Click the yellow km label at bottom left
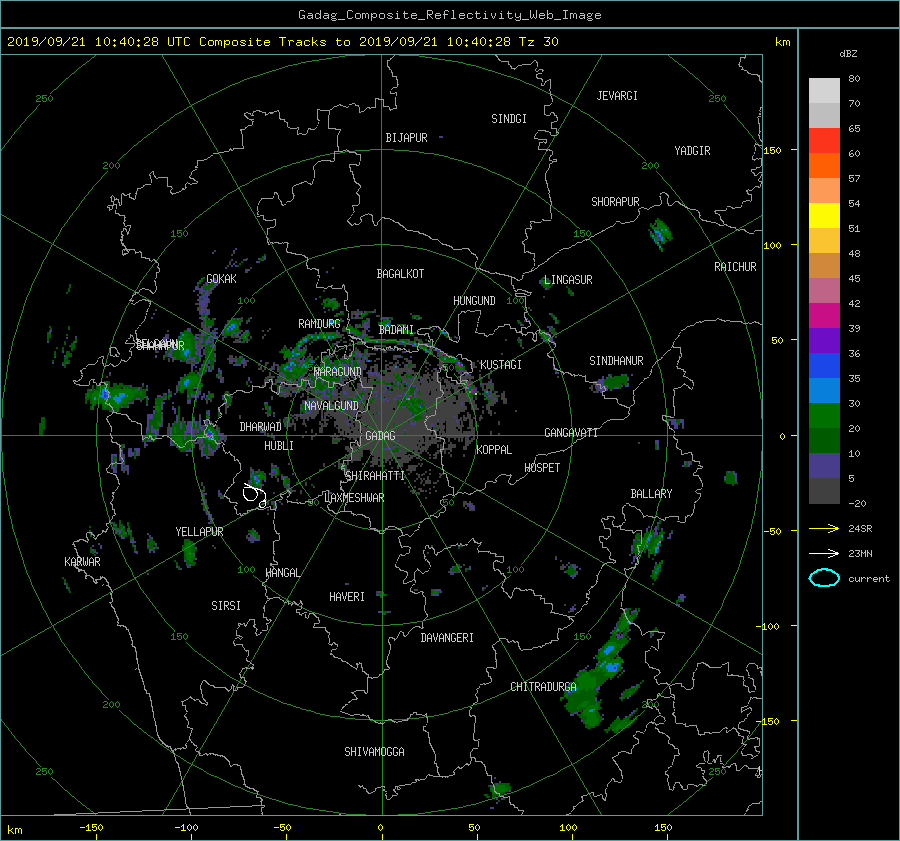The image size is (900, 841). pos(14,830)
